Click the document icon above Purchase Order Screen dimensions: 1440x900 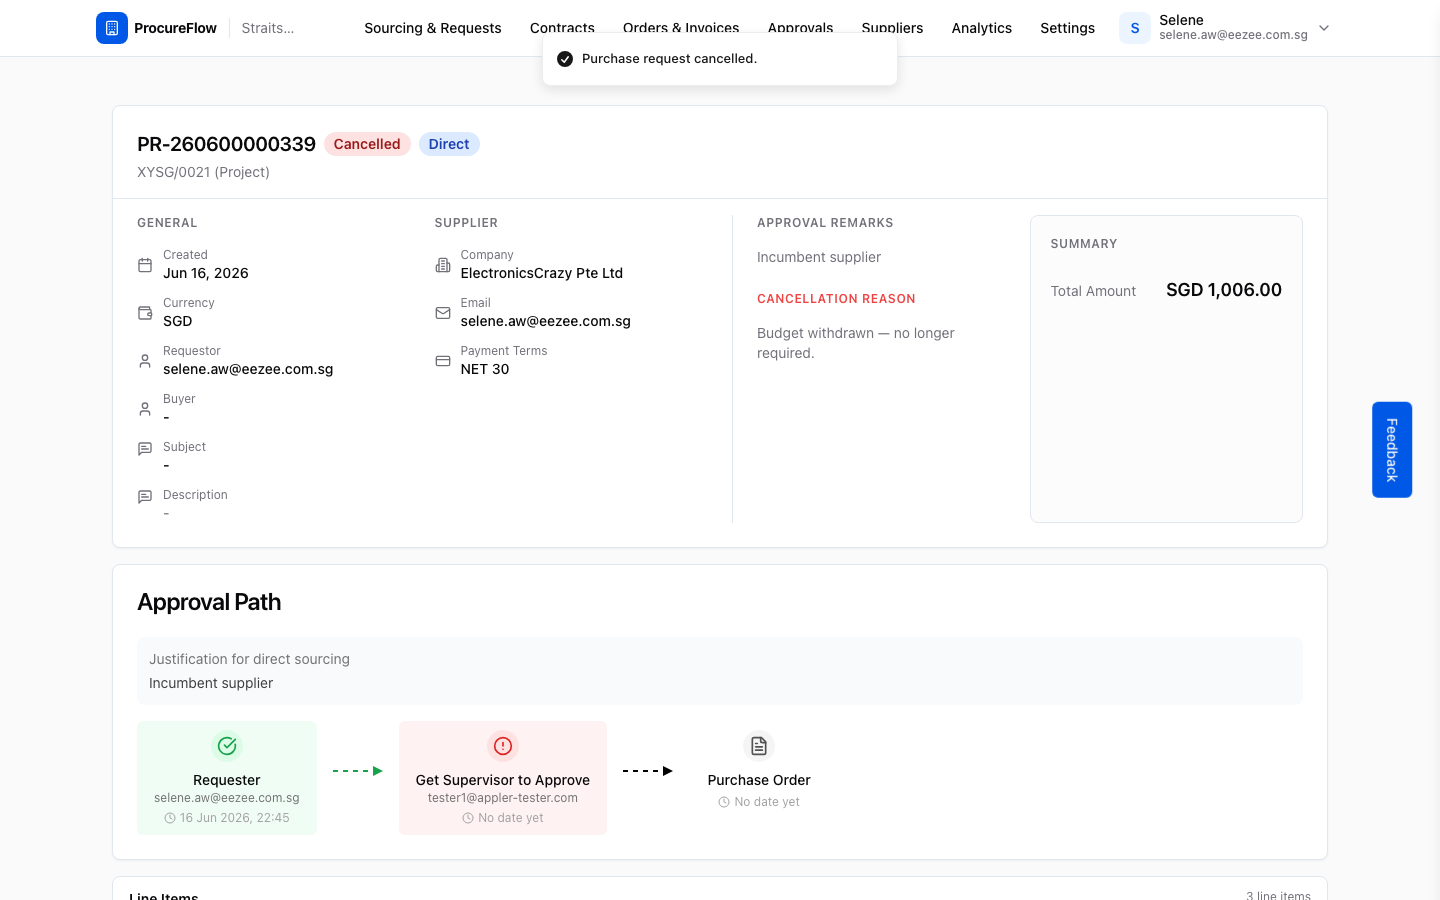(759, 746)
